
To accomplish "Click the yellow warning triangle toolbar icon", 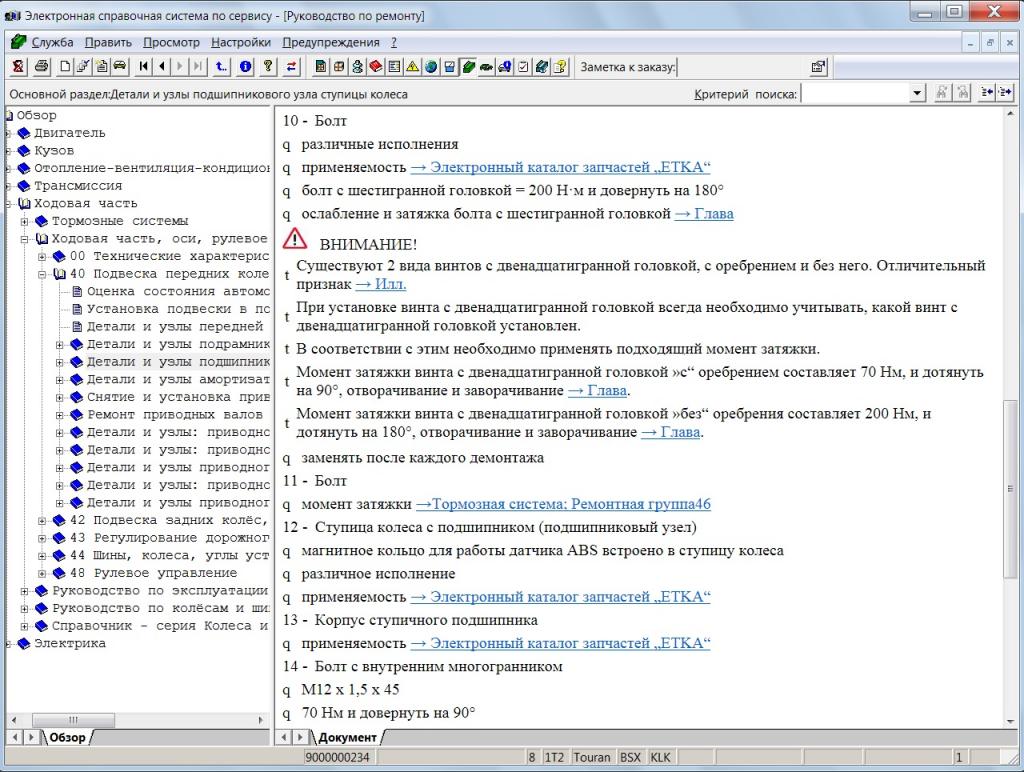I will click(x=413, y=67).
